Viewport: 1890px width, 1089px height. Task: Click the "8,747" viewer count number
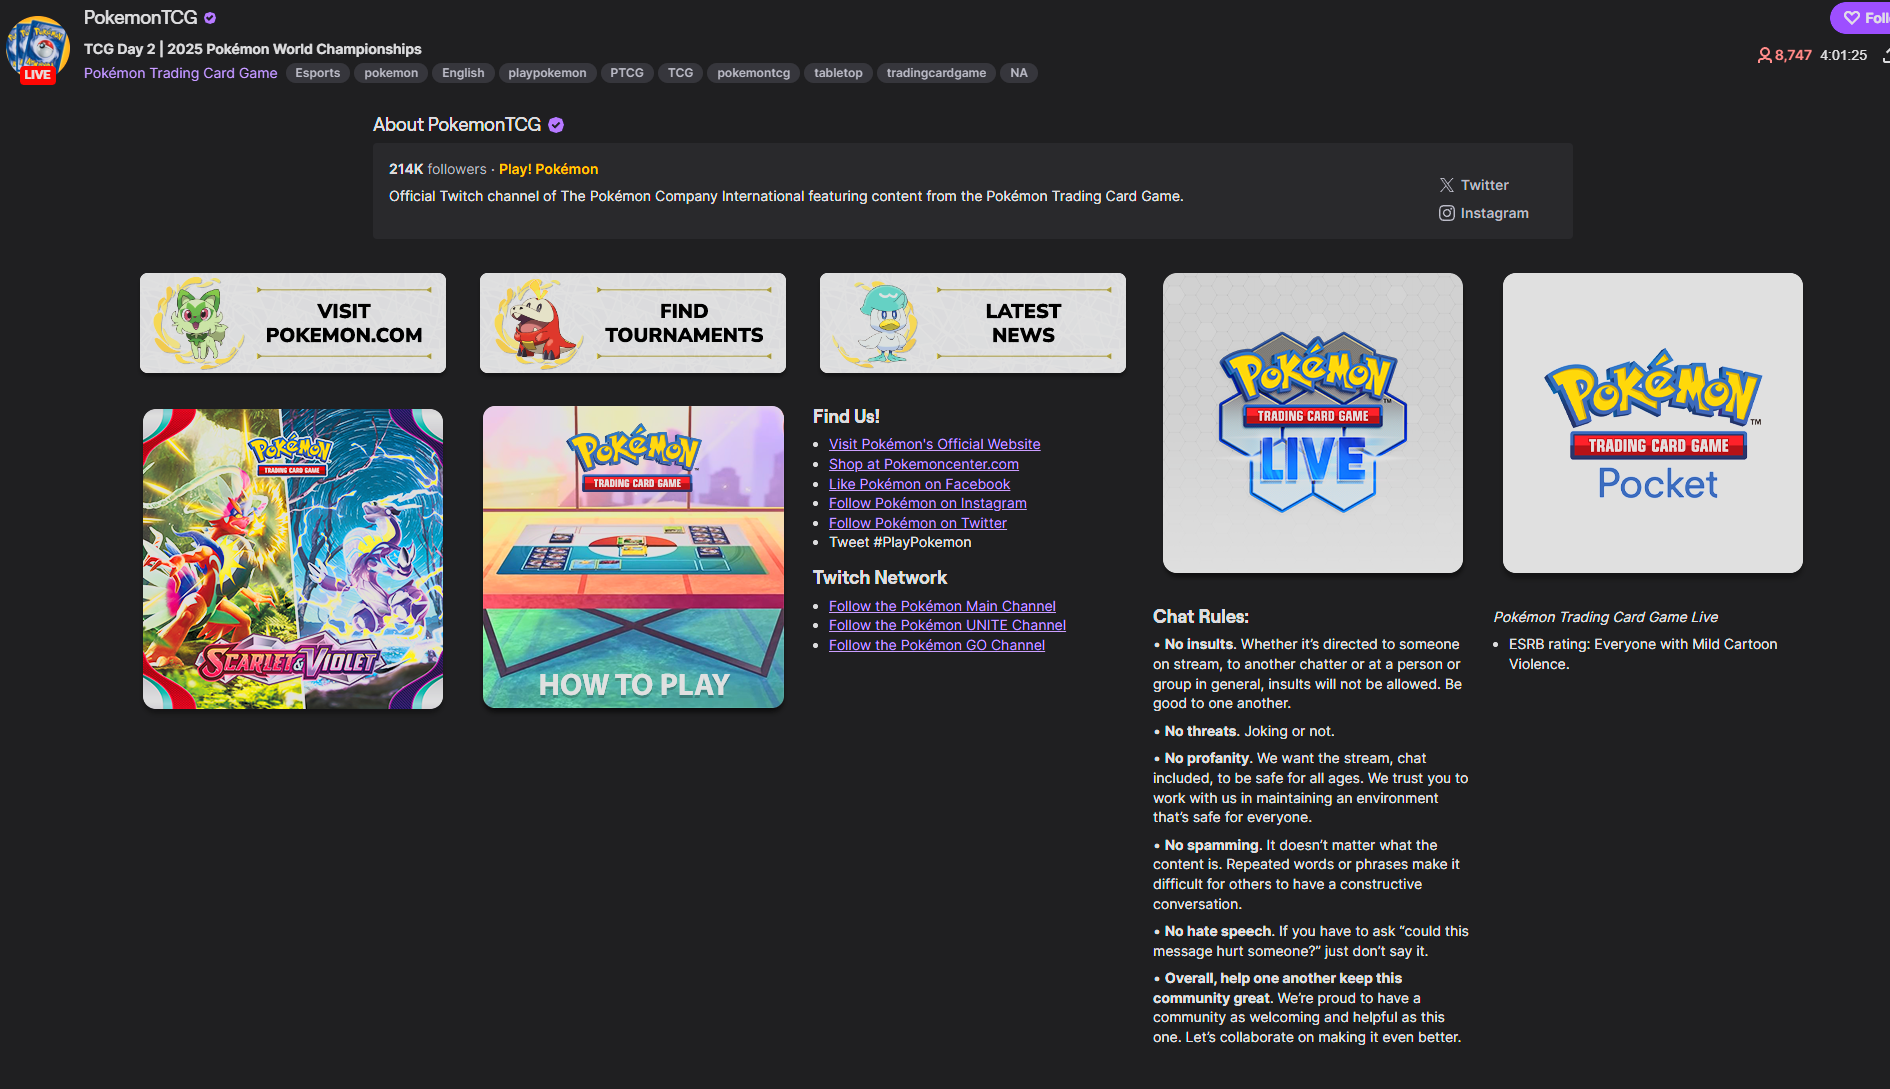1793,55
